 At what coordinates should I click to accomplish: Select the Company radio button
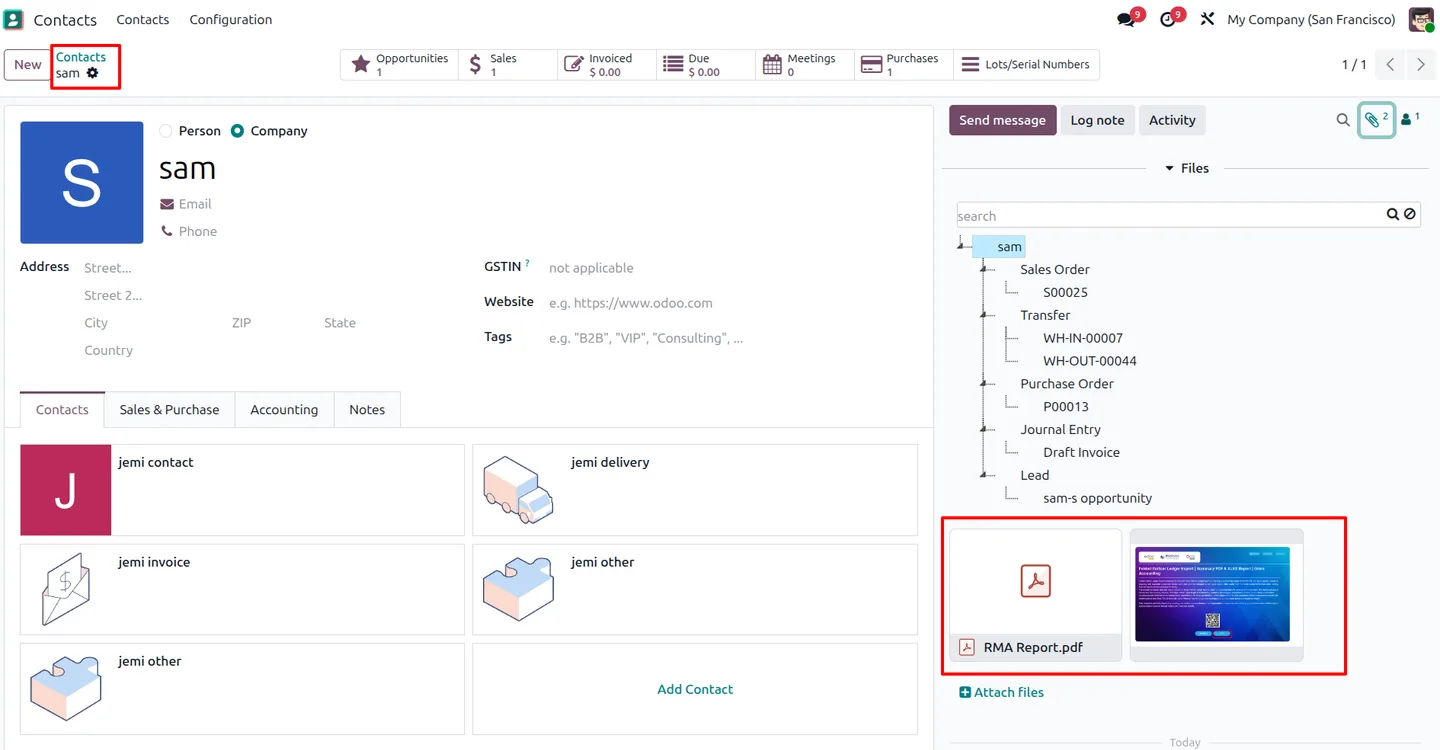point(237,131)
